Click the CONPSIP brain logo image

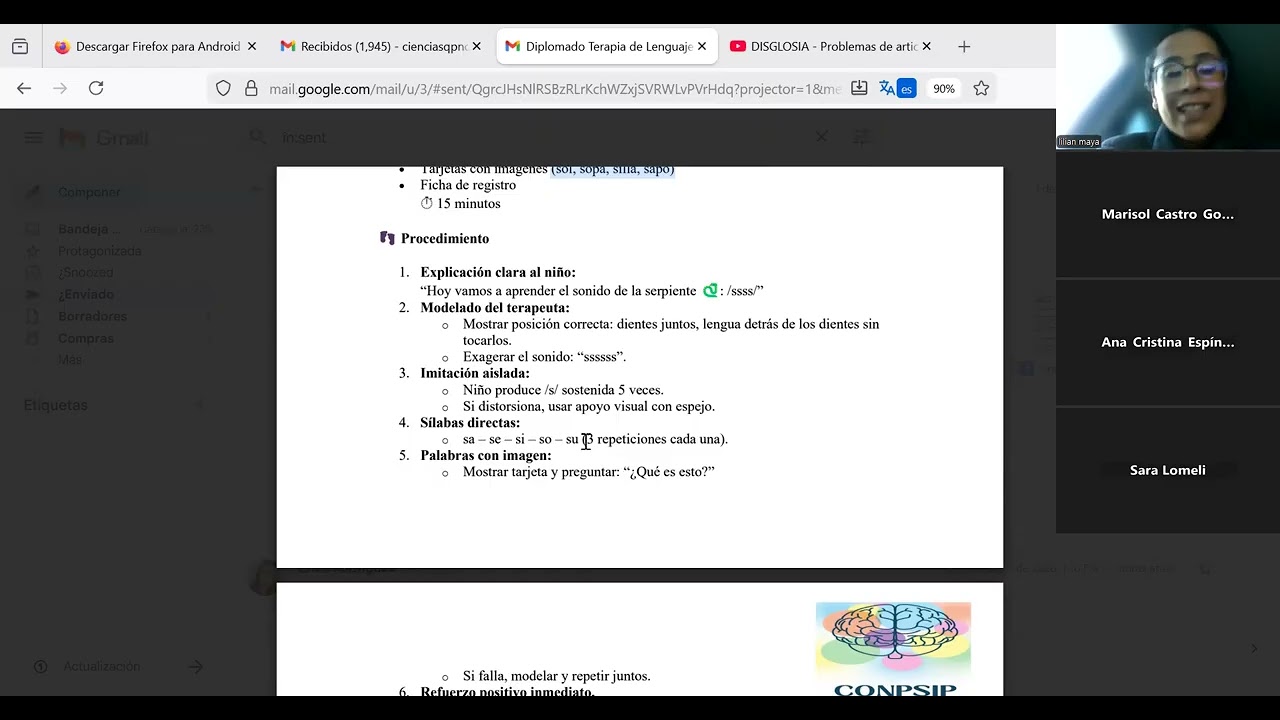893,648
